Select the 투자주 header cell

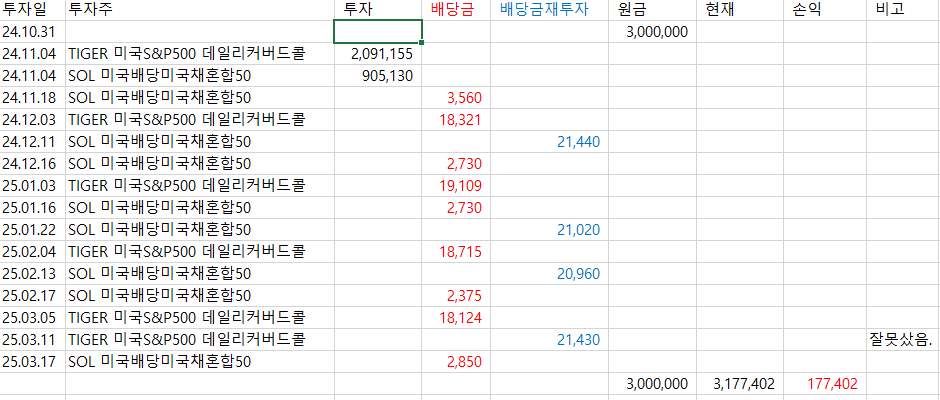[200, 10]
